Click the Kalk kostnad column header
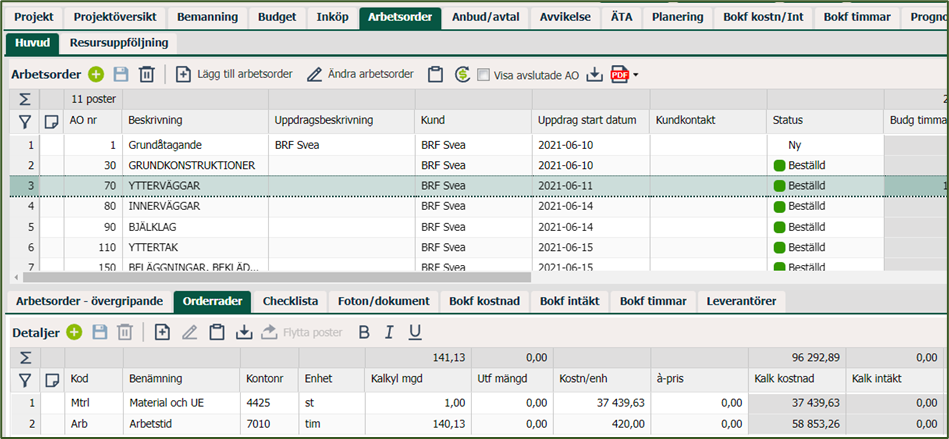Viewport: 949px width, 439px height. click(797, 379)
